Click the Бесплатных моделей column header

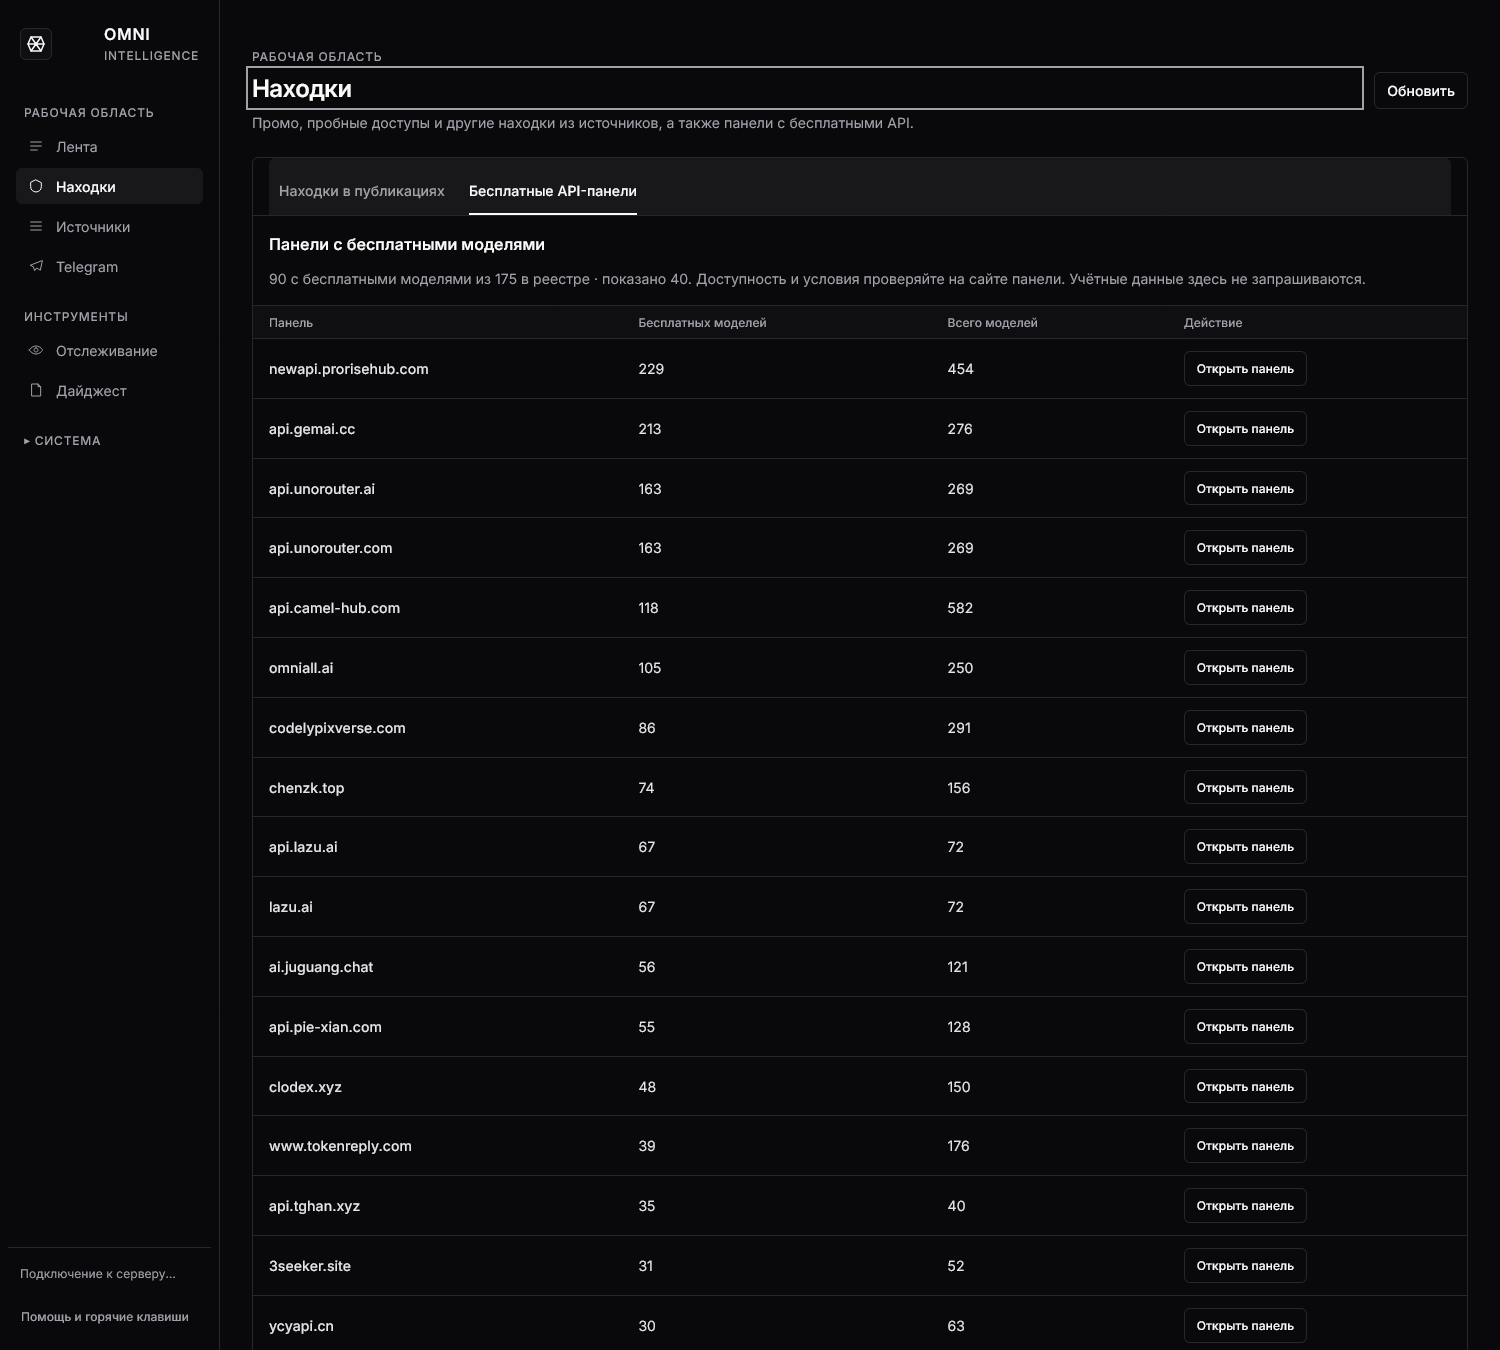[703, 323]
